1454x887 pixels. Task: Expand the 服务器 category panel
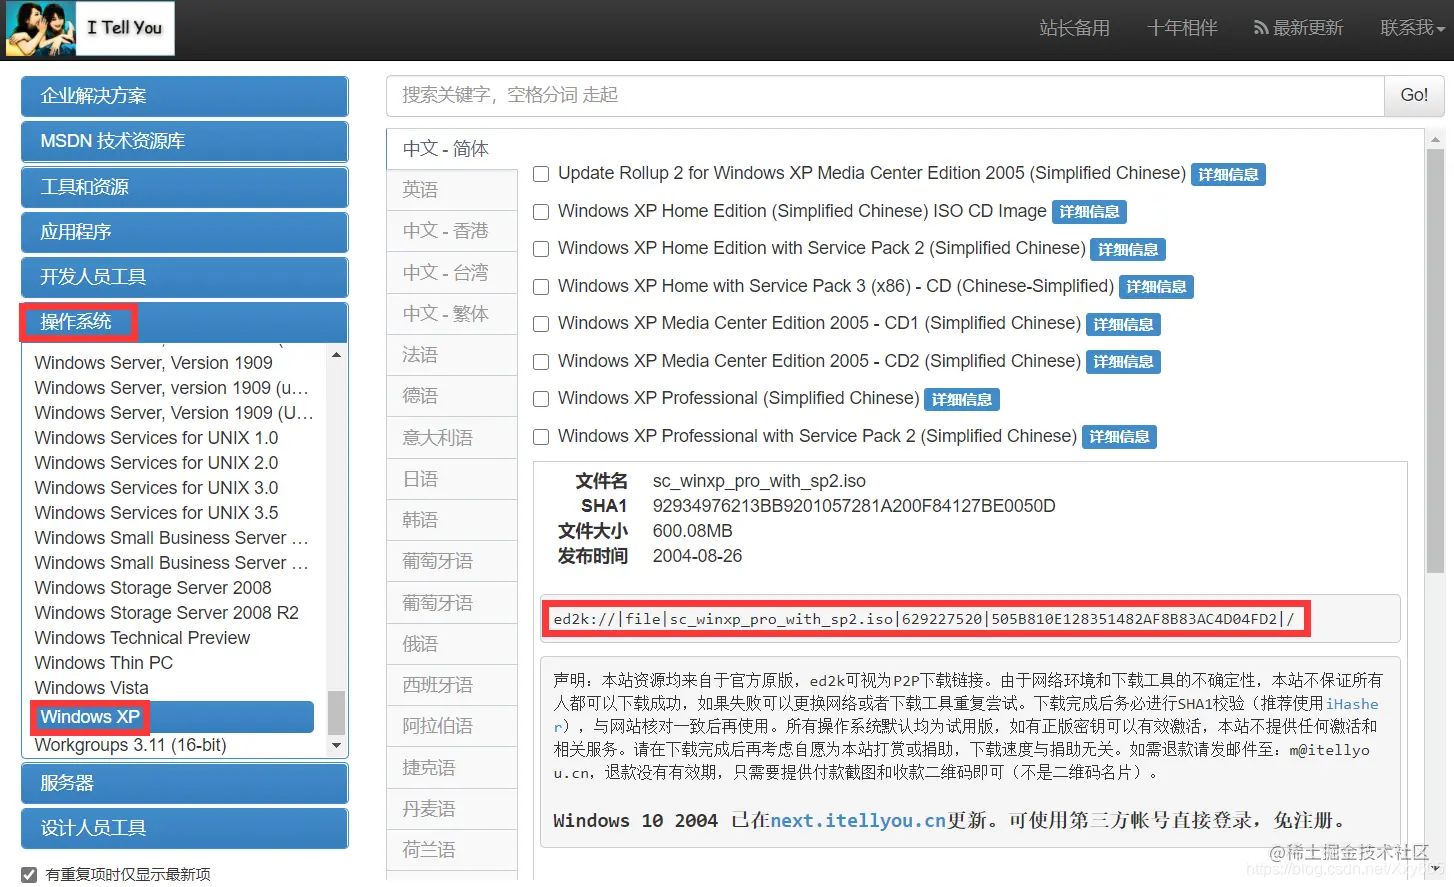[x=184, y=783]
